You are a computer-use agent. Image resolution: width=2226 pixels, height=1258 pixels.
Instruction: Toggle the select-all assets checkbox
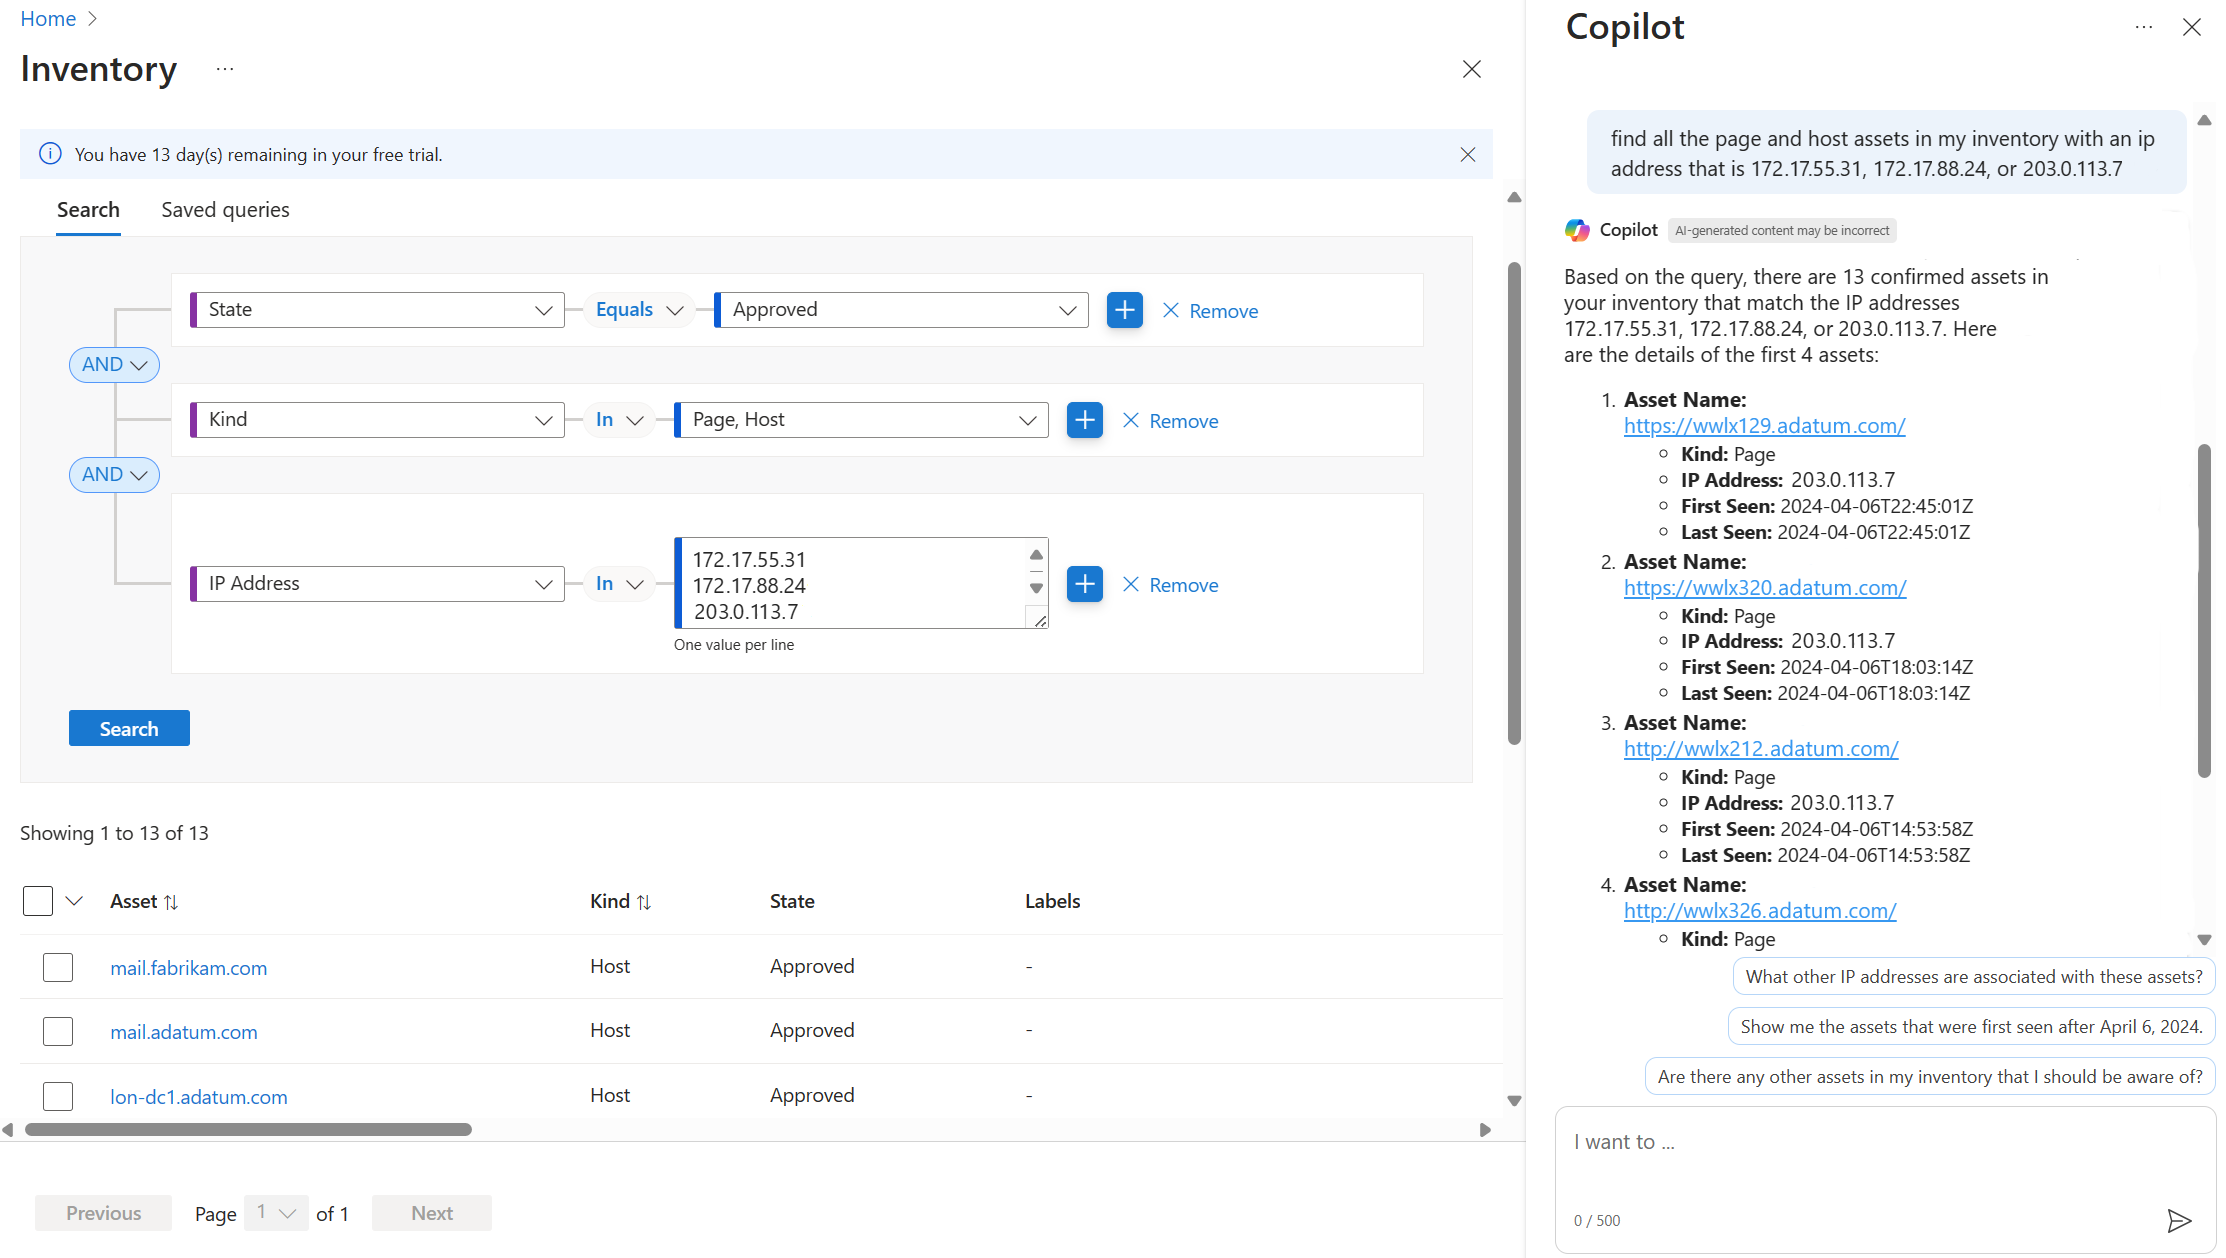point(38,901)
